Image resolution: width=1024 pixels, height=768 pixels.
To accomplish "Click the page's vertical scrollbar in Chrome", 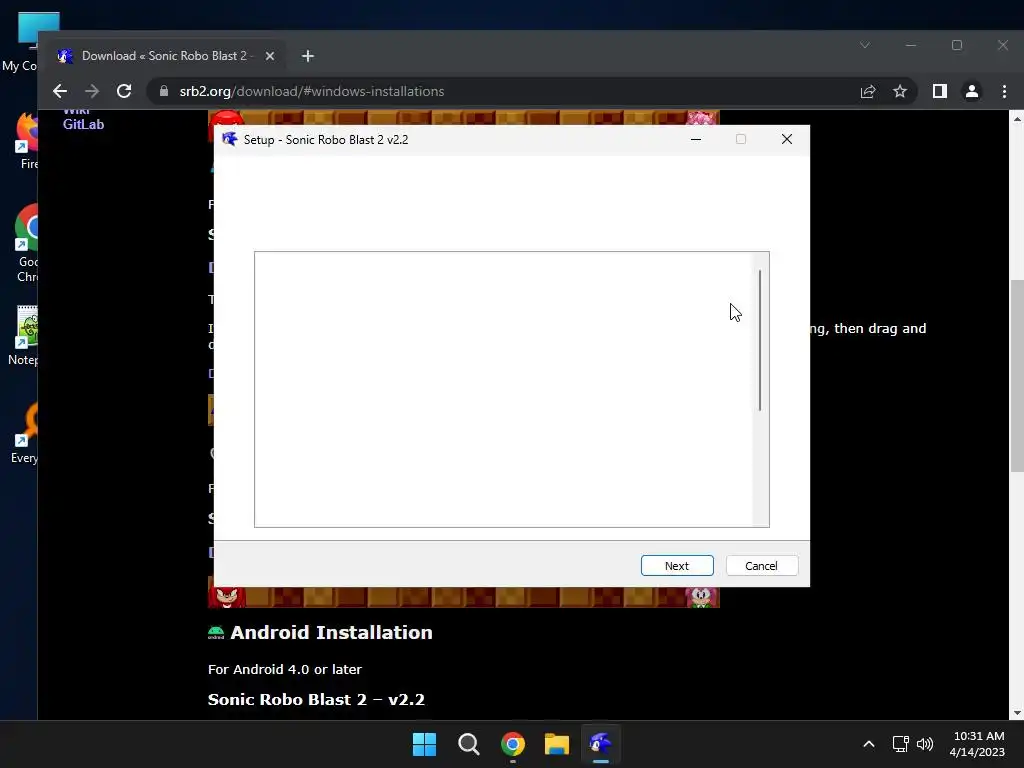I will point(1017,376).
